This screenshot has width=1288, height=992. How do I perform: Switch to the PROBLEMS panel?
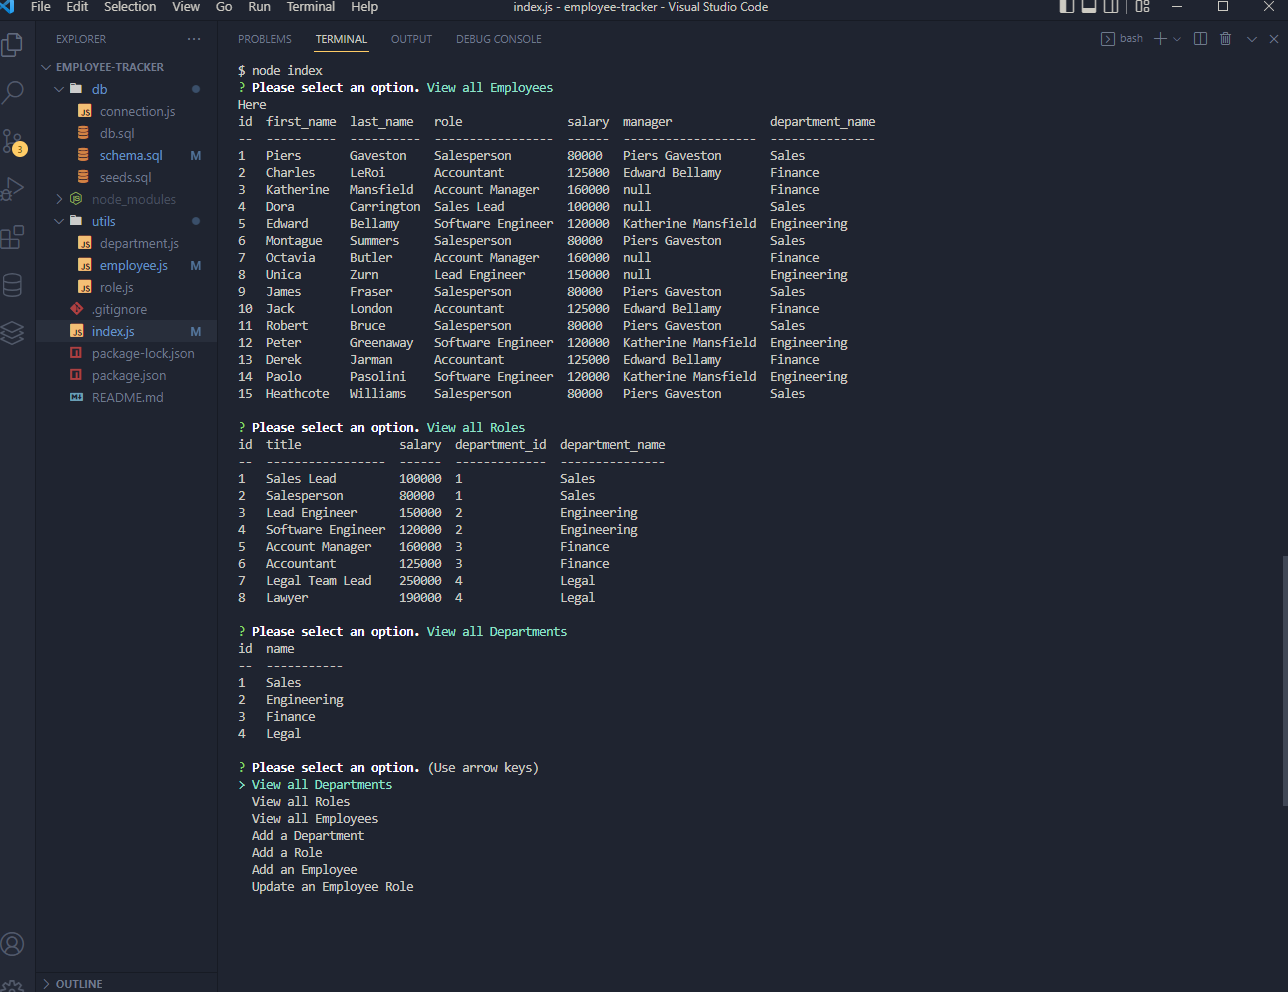pos(264,39)
